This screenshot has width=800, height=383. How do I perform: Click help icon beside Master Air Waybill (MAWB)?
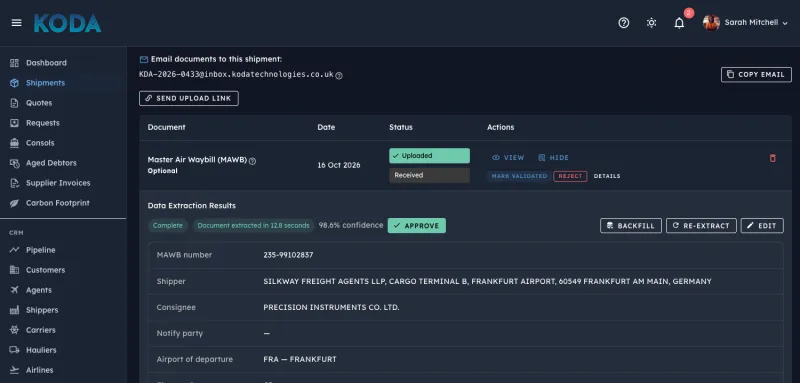click(252, 161)
